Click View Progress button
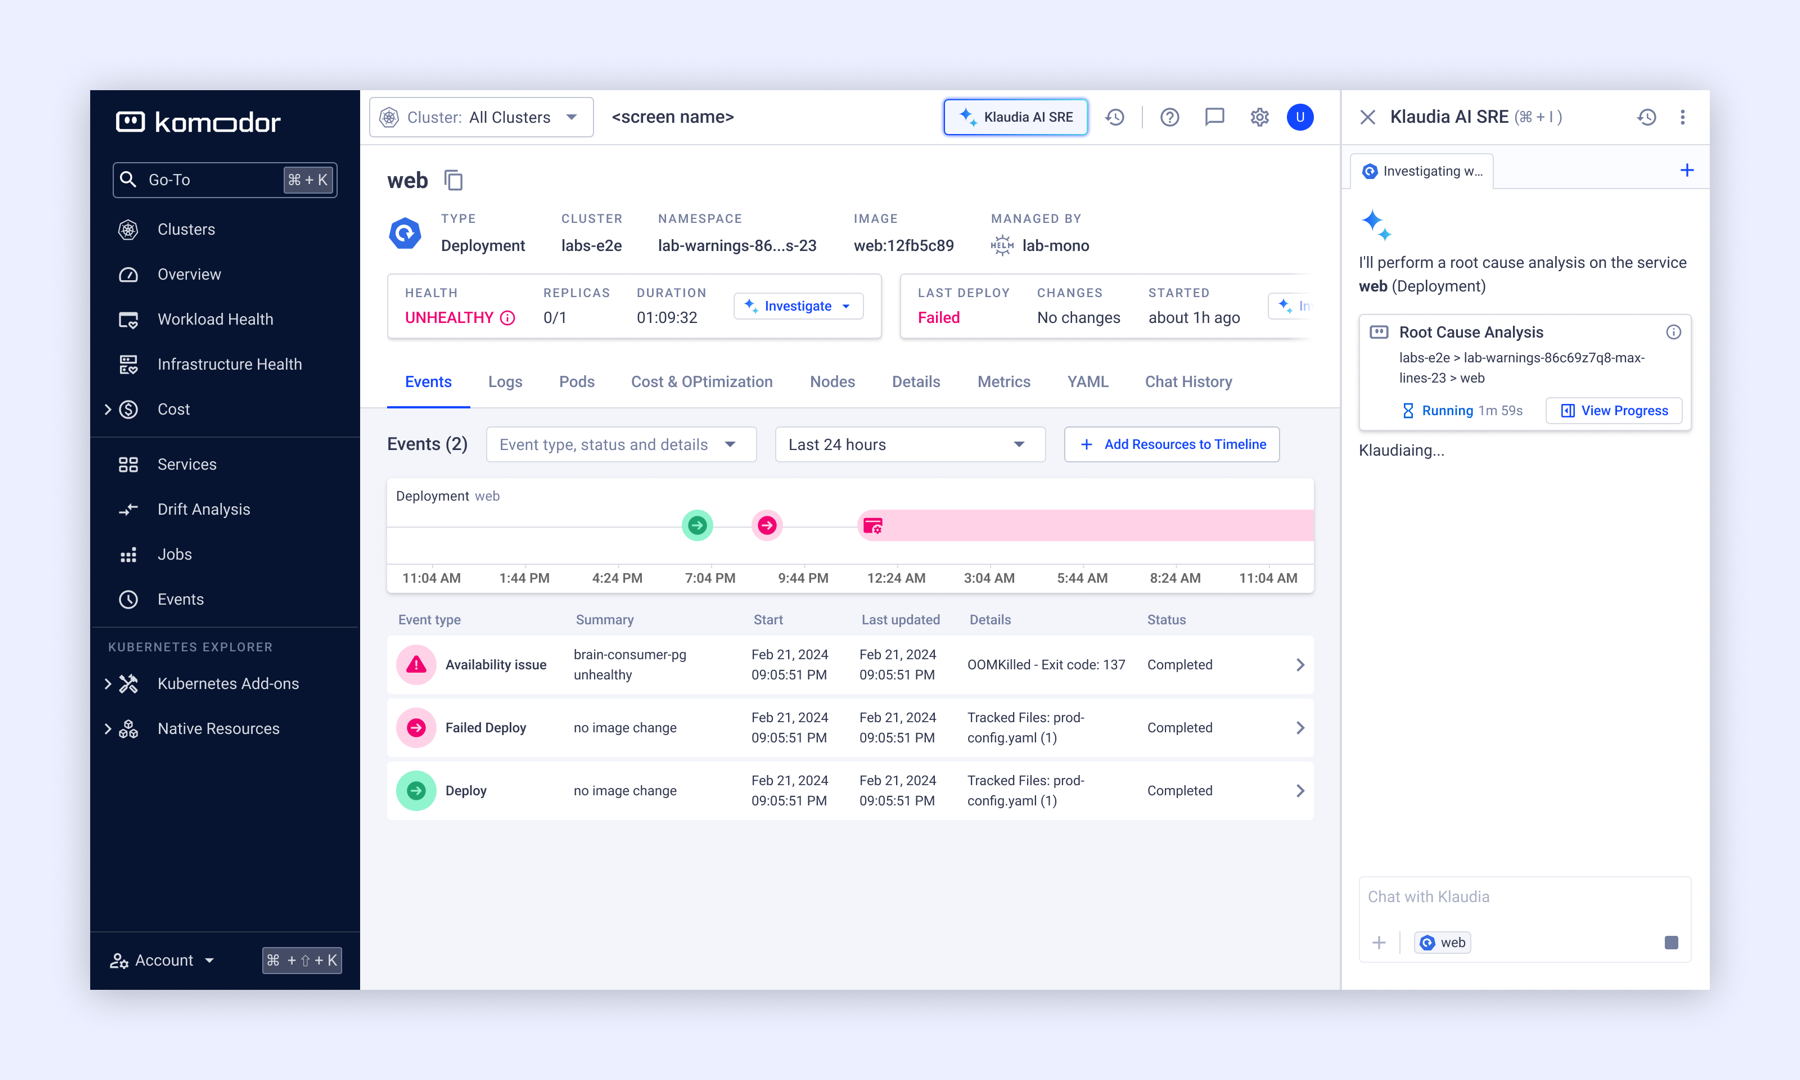This screenshot has height=1080, width=1800. coord(1614,410)
